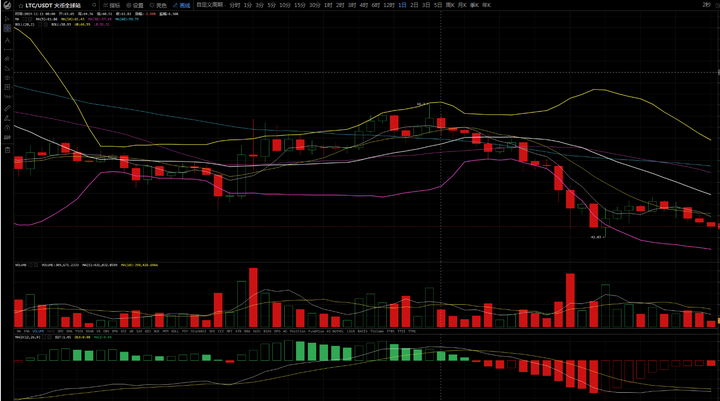Click the app logo icon at top-left
Screen dimensions: 720x401
7,5
